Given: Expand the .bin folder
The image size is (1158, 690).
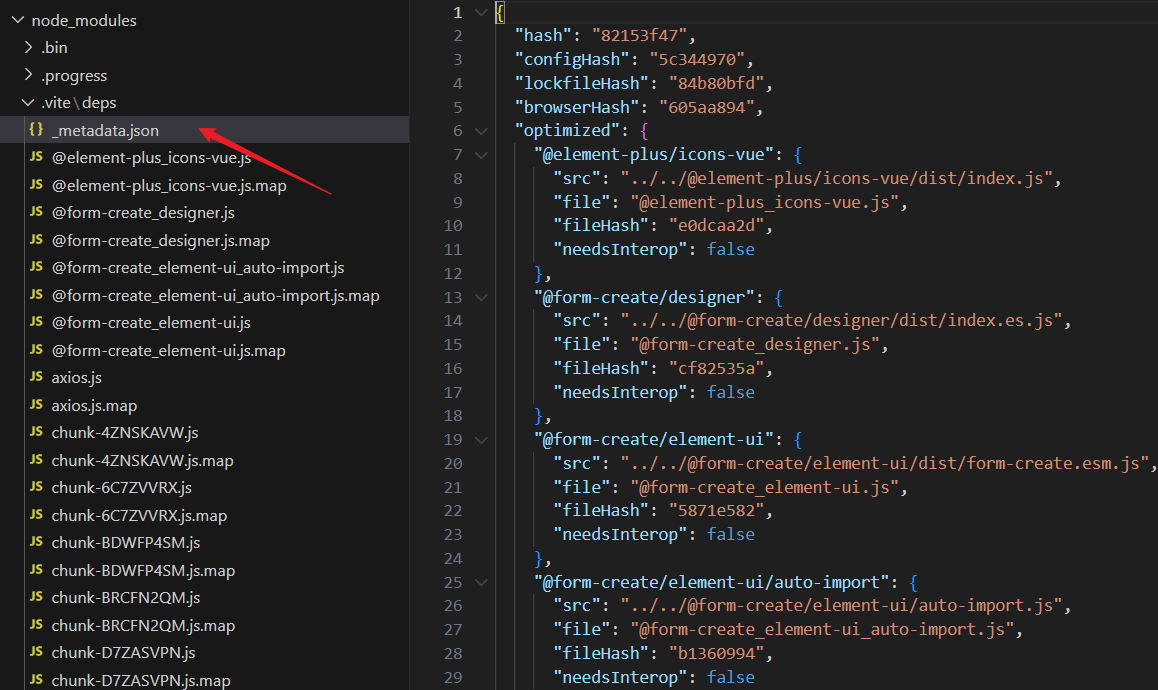Looking at the screenshot, I should pos(28,48).
